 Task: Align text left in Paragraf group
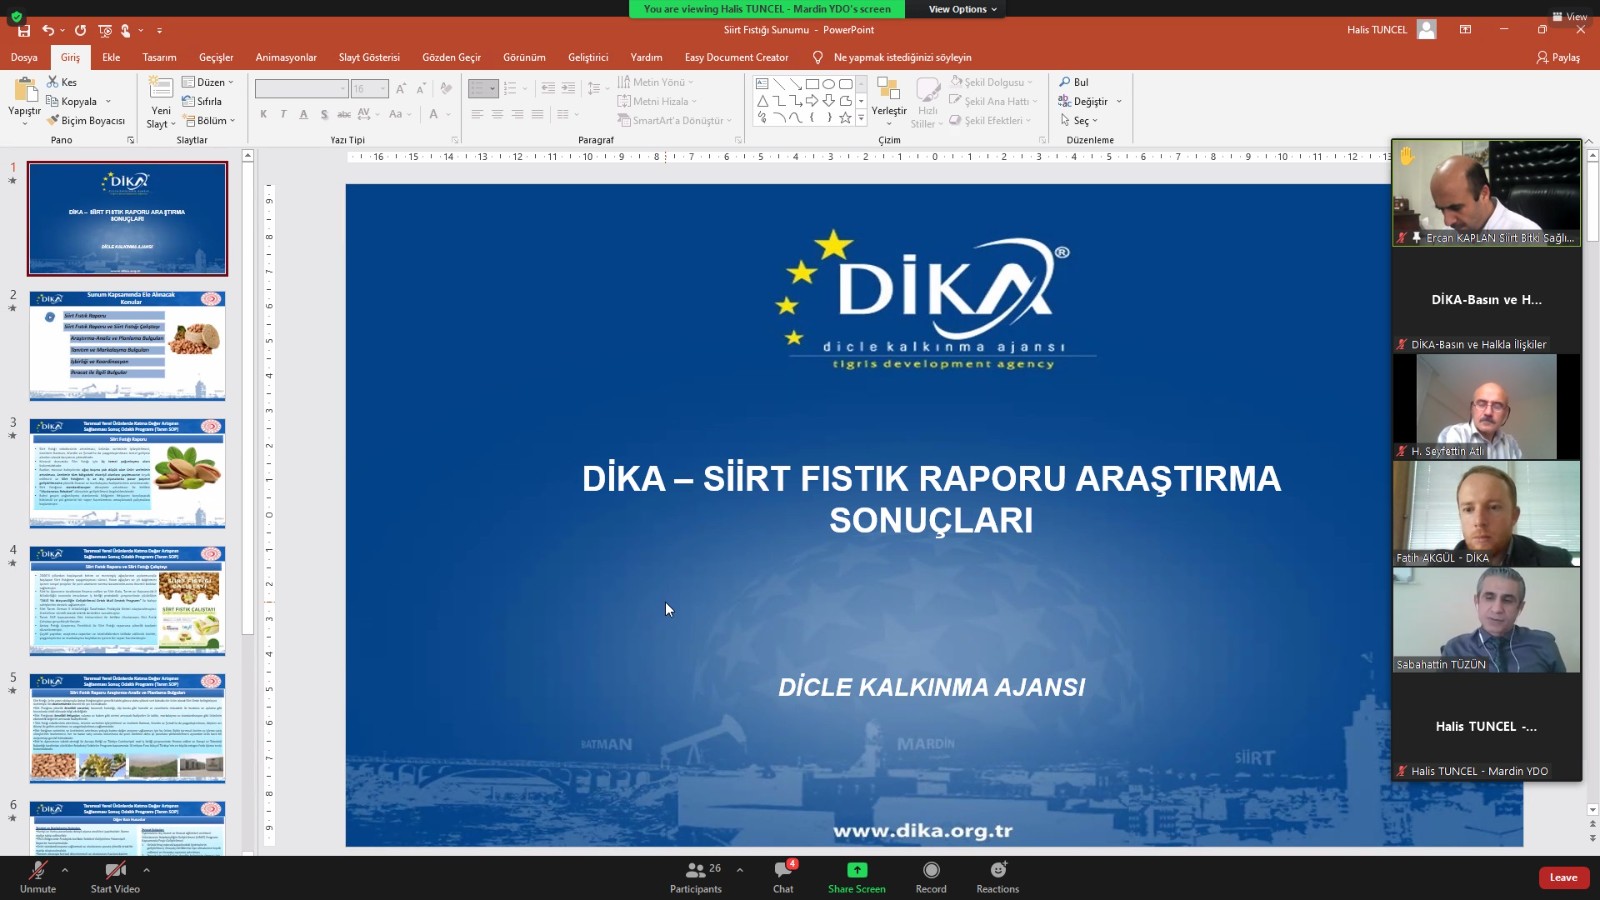477,114
